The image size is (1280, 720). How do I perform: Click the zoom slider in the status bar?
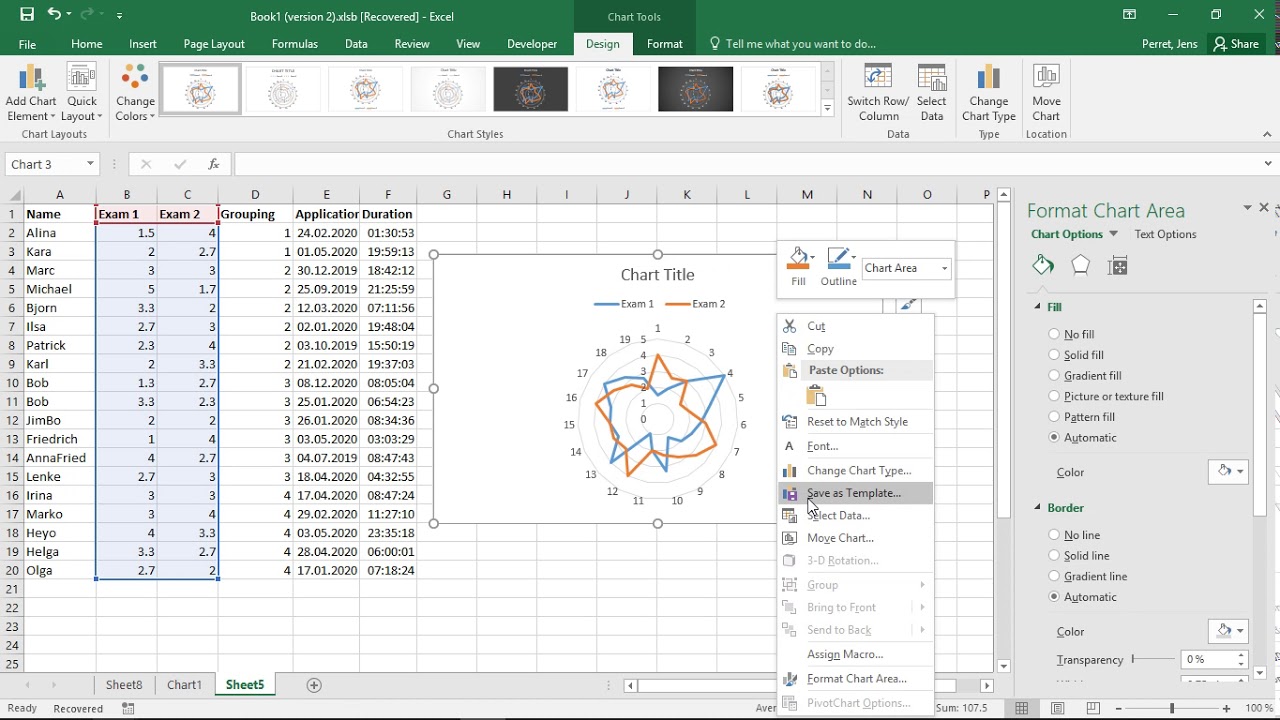coord(1172,708)
